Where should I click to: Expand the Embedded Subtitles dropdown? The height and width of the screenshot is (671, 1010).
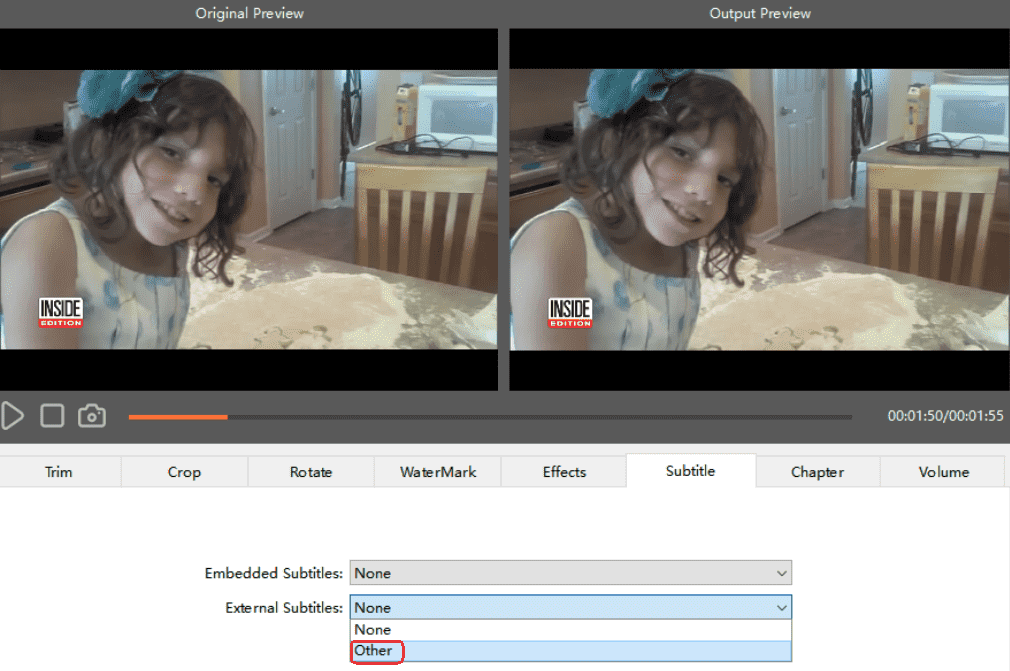[x=570, y=573]
